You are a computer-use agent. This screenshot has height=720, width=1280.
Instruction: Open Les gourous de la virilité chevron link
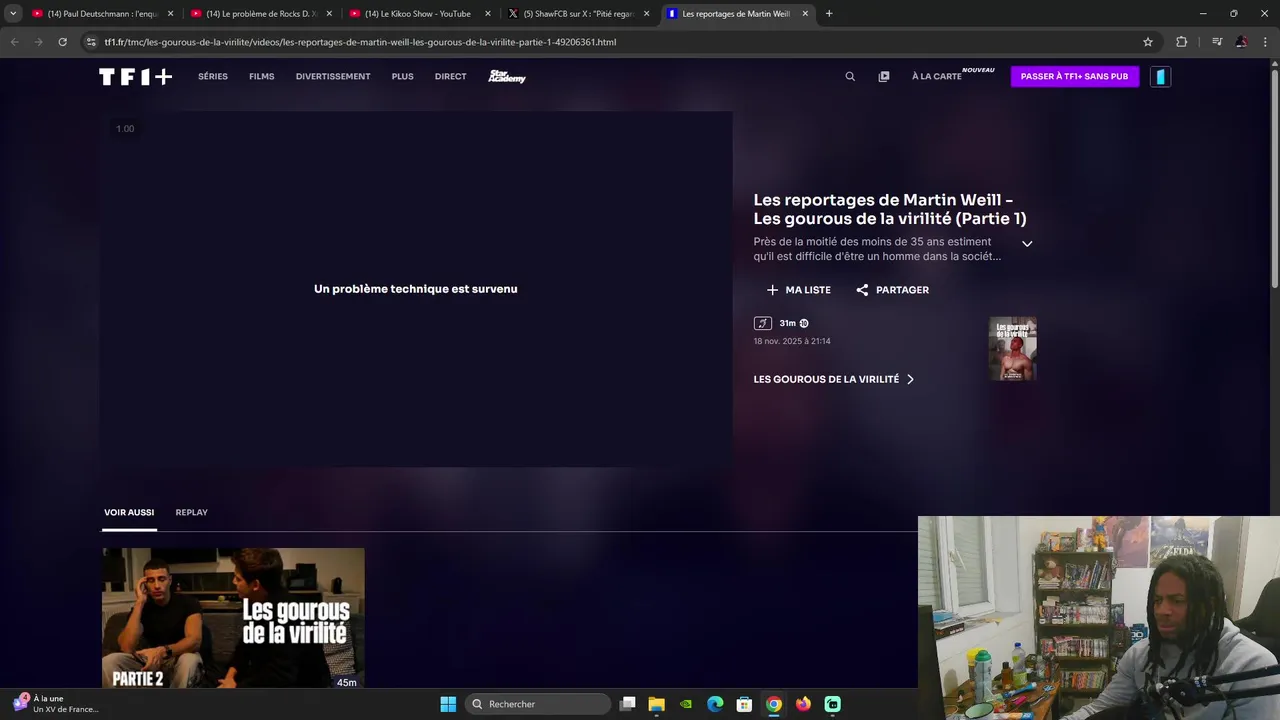pyautogui.click(x=833, y=379)
